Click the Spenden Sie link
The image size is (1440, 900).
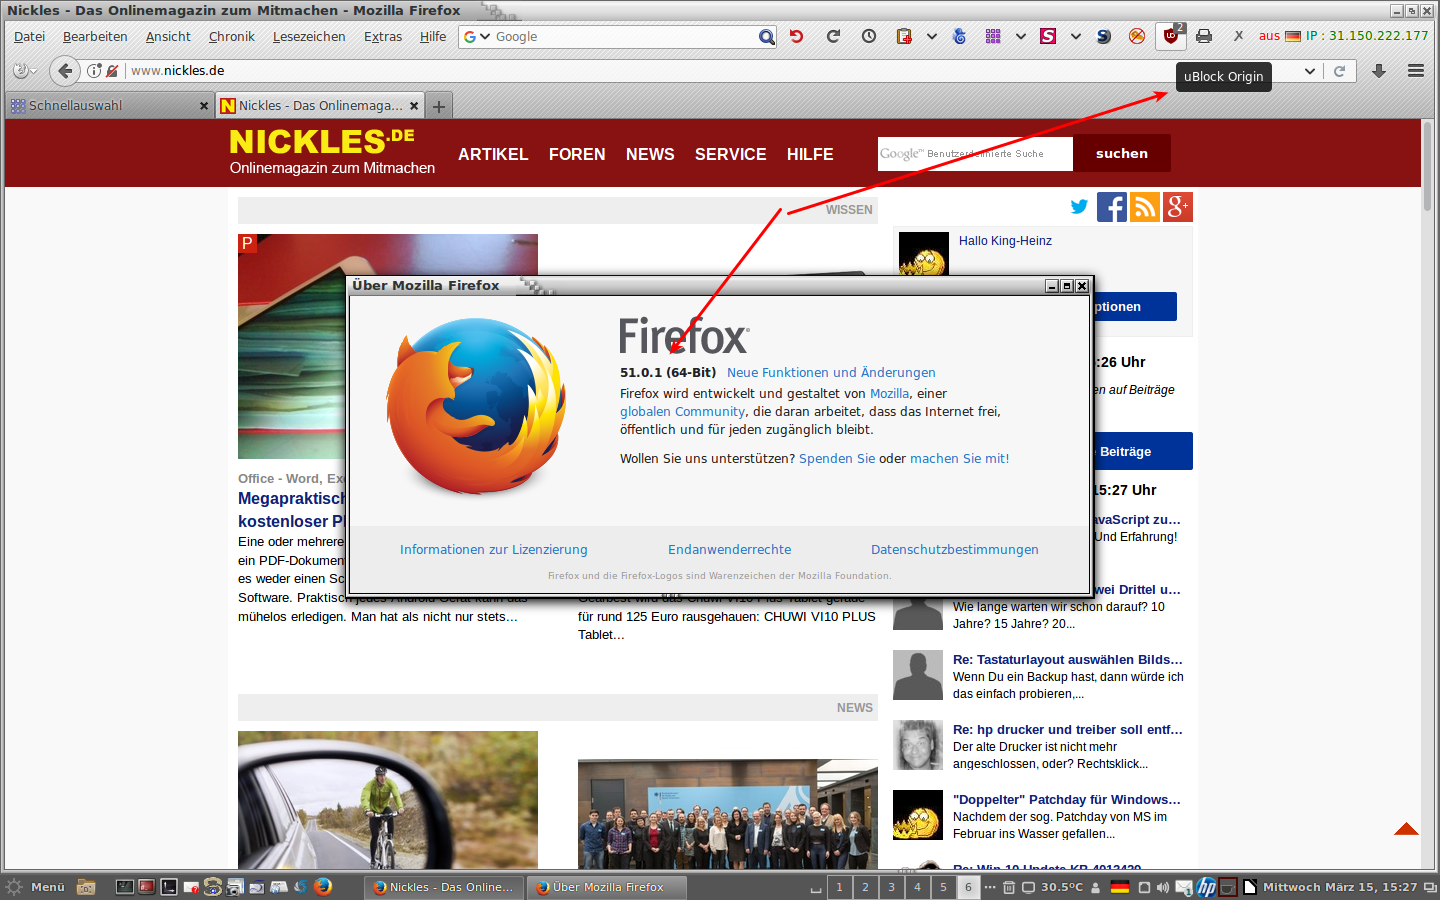pyautogui.click(x=837, y=459)
